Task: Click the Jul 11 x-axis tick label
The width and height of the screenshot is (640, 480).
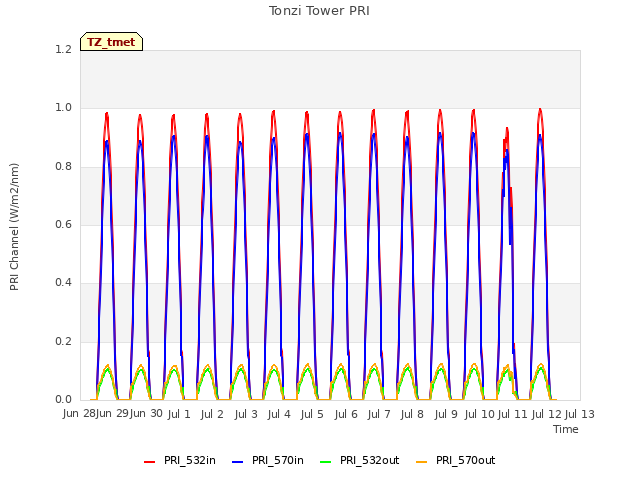Action: (x=513, y=414)
